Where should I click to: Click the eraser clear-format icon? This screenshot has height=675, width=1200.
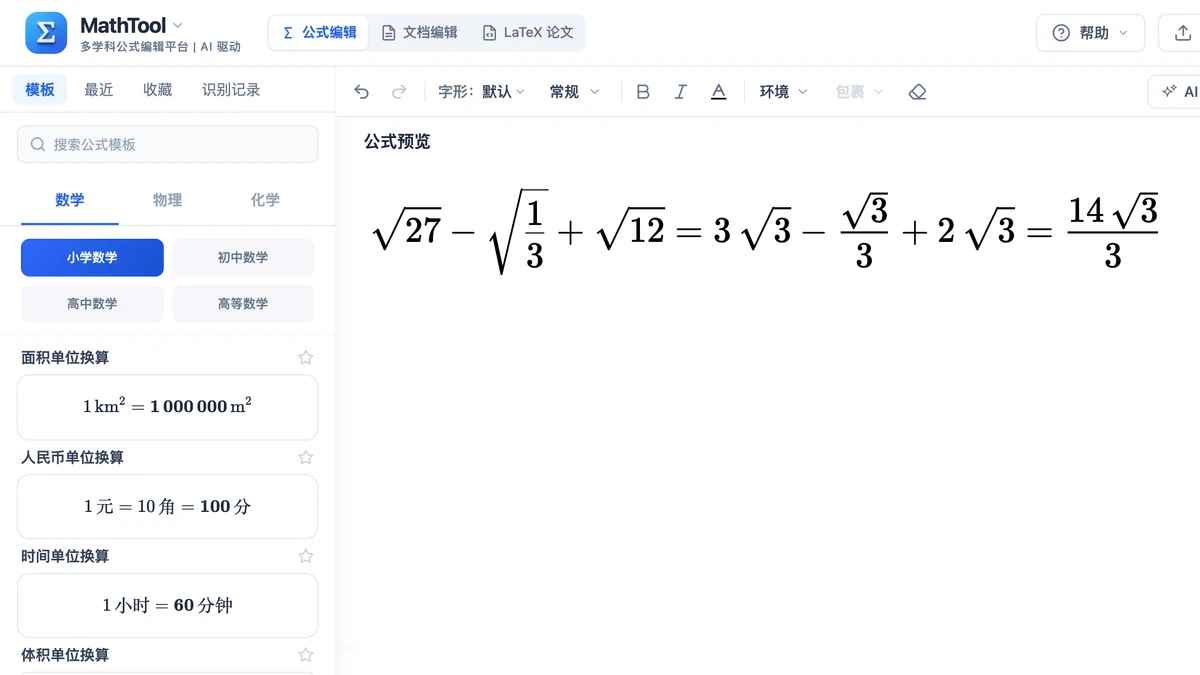(918, 92)
